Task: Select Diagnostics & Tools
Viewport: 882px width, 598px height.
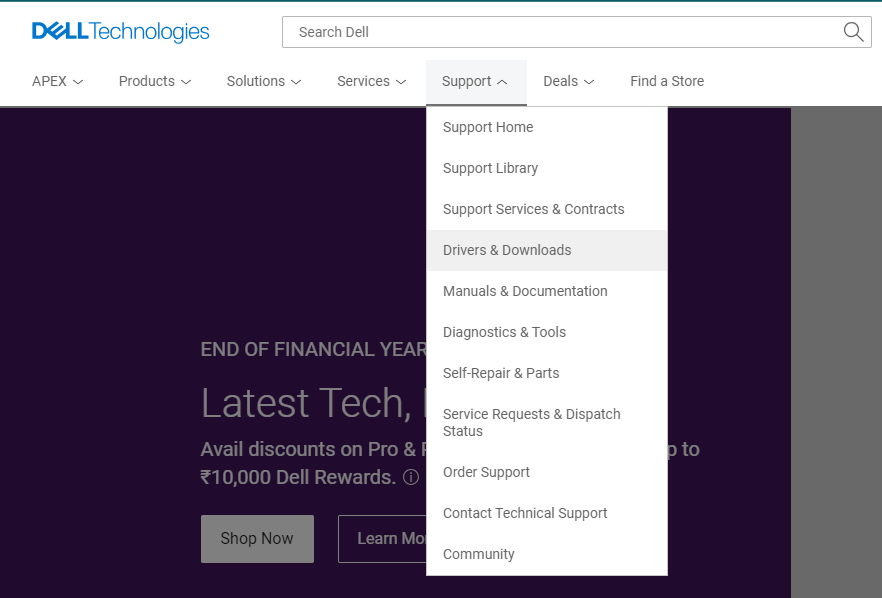Action: click(504, 332)
